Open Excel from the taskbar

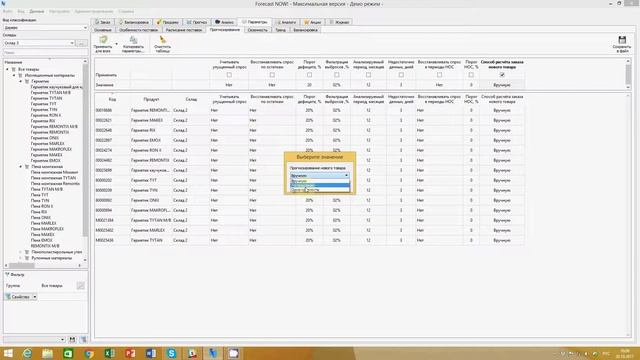coord(109,353)
